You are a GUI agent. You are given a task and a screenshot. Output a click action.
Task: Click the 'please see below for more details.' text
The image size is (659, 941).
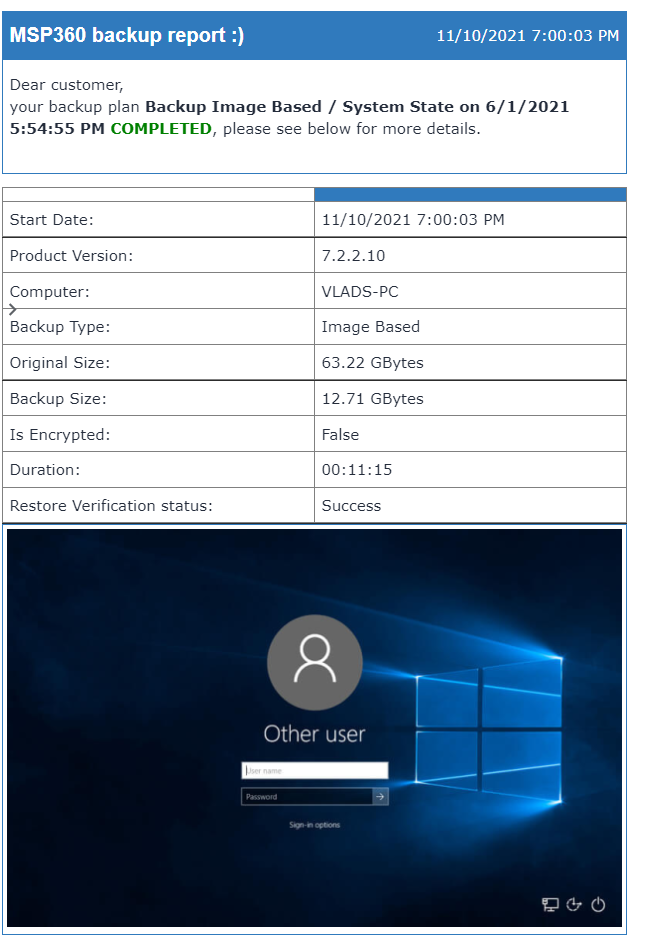(x=352, y=128)
